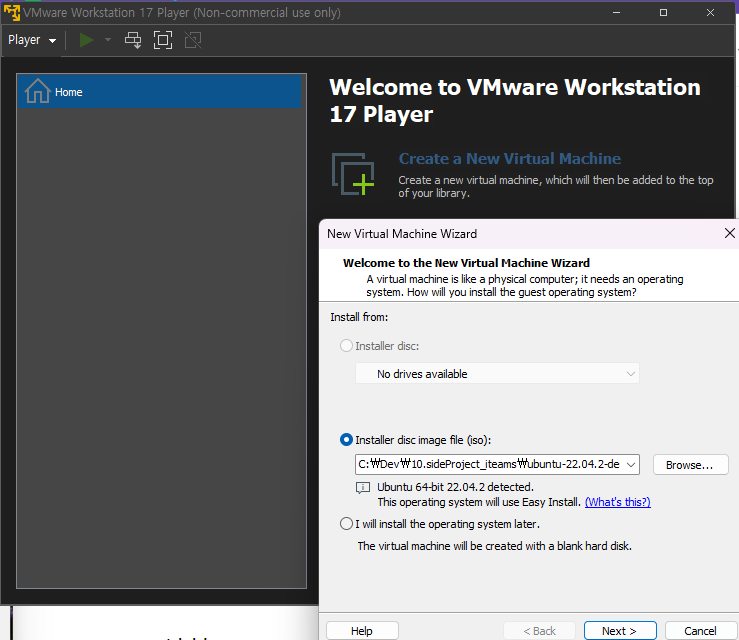739x640 pixels.
Task: Open the No drives available dropdown
Action: pos(497,374)
